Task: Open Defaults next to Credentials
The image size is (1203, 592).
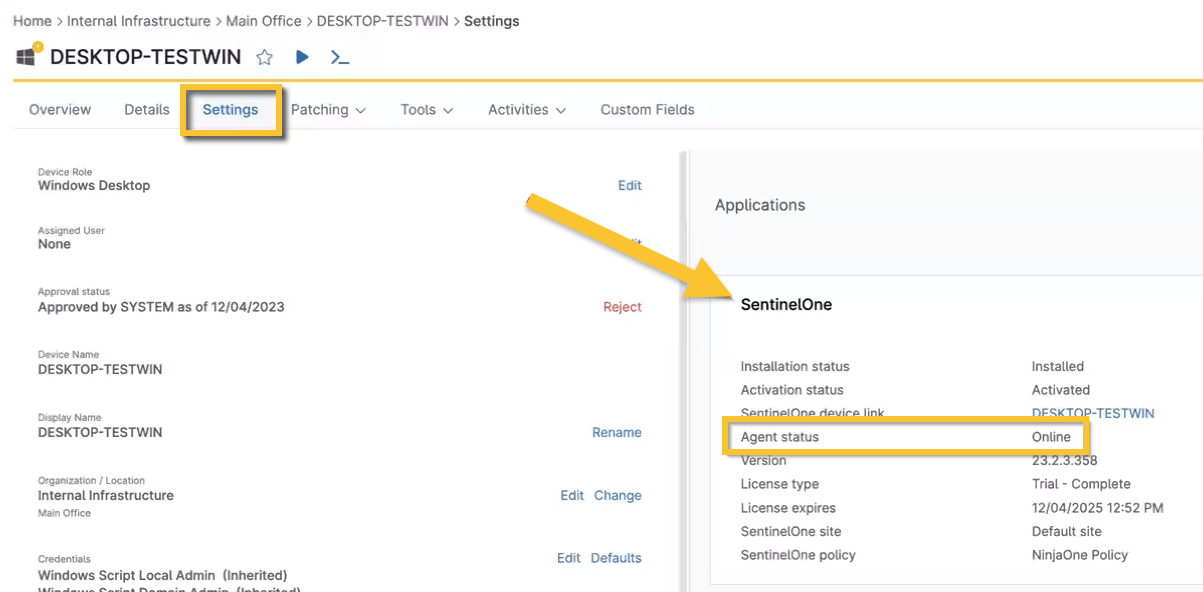Action: pyautogui.click(x=615, y=557)
